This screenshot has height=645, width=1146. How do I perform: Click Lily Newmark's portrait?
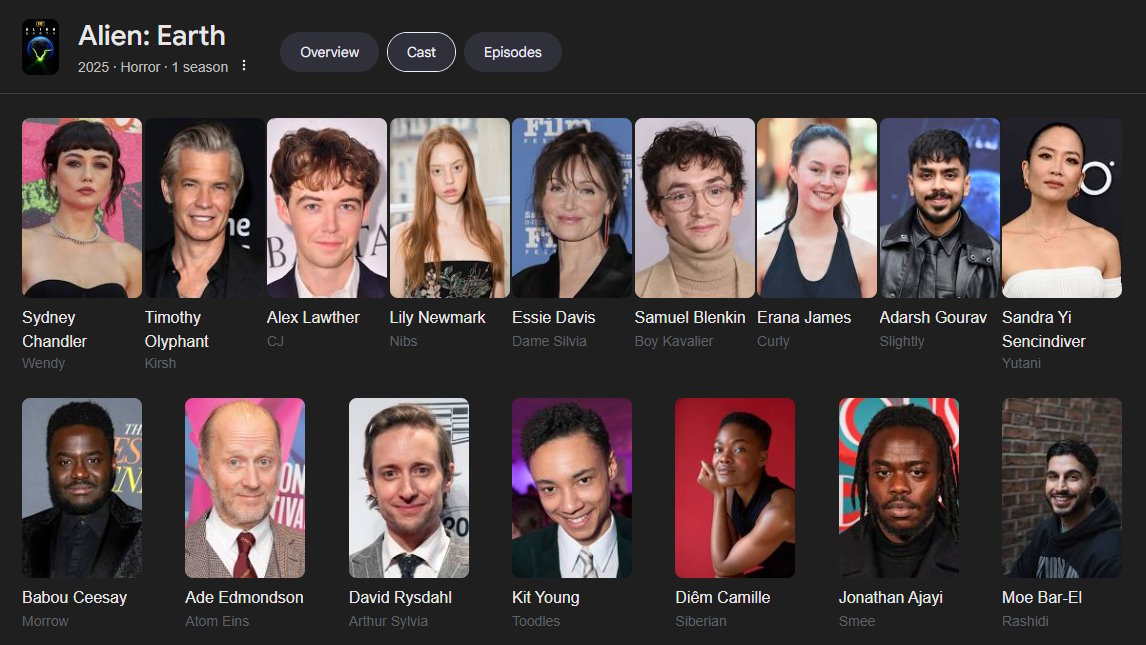point(449,208)
